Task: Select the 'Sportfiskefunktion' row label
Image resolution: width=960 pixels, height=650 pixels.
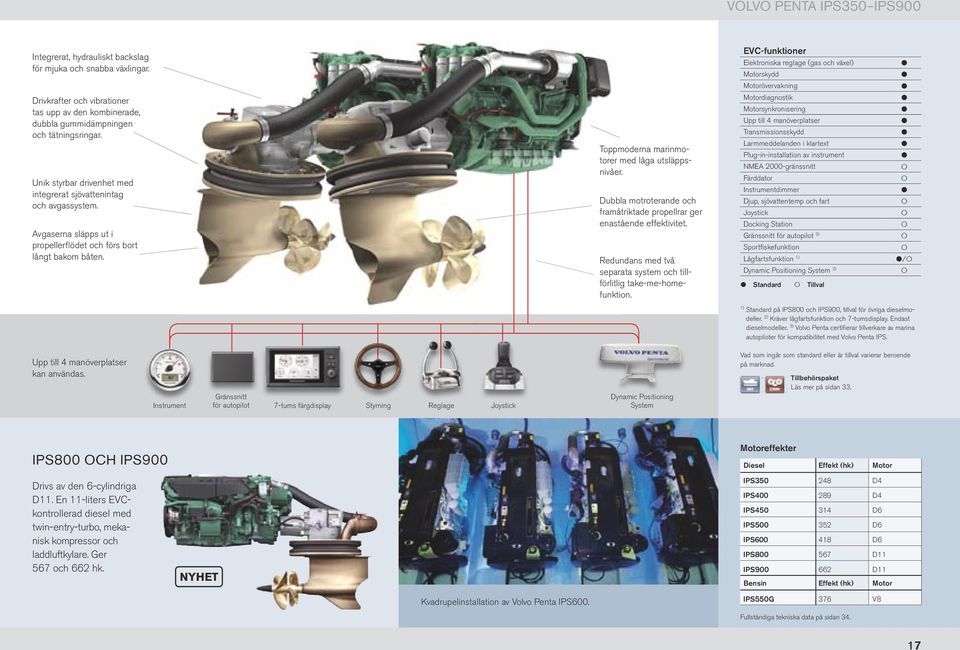Action: (x=771, y=247)
